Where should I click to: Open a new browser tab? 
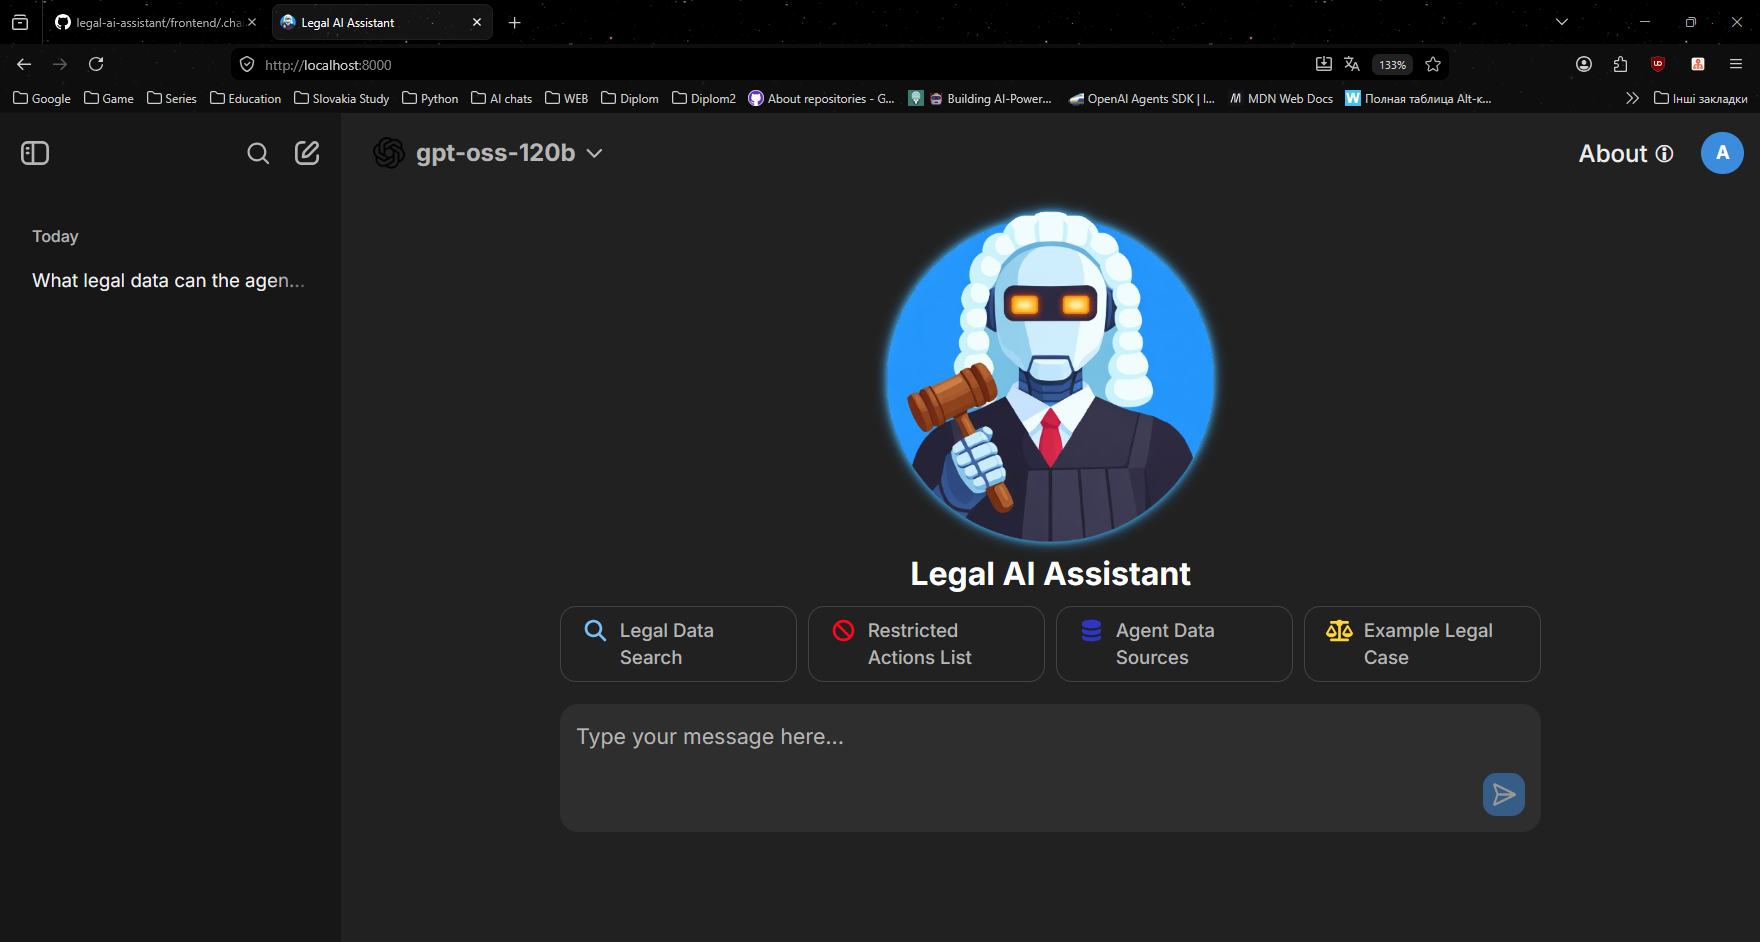[x=515, y=22]
